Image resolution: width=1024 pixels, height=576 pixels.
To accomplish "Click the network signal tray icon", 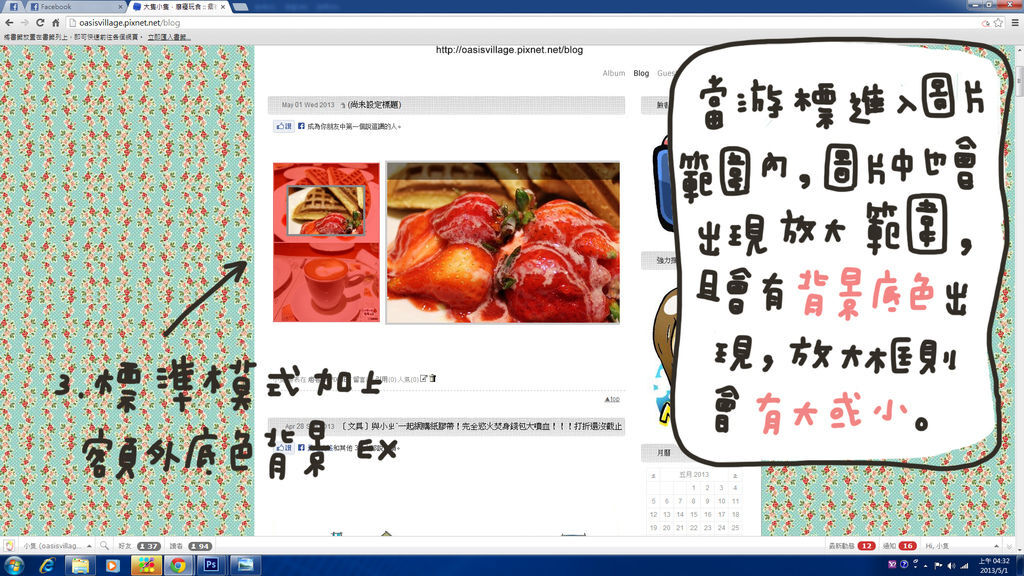I will pos(964,566).
